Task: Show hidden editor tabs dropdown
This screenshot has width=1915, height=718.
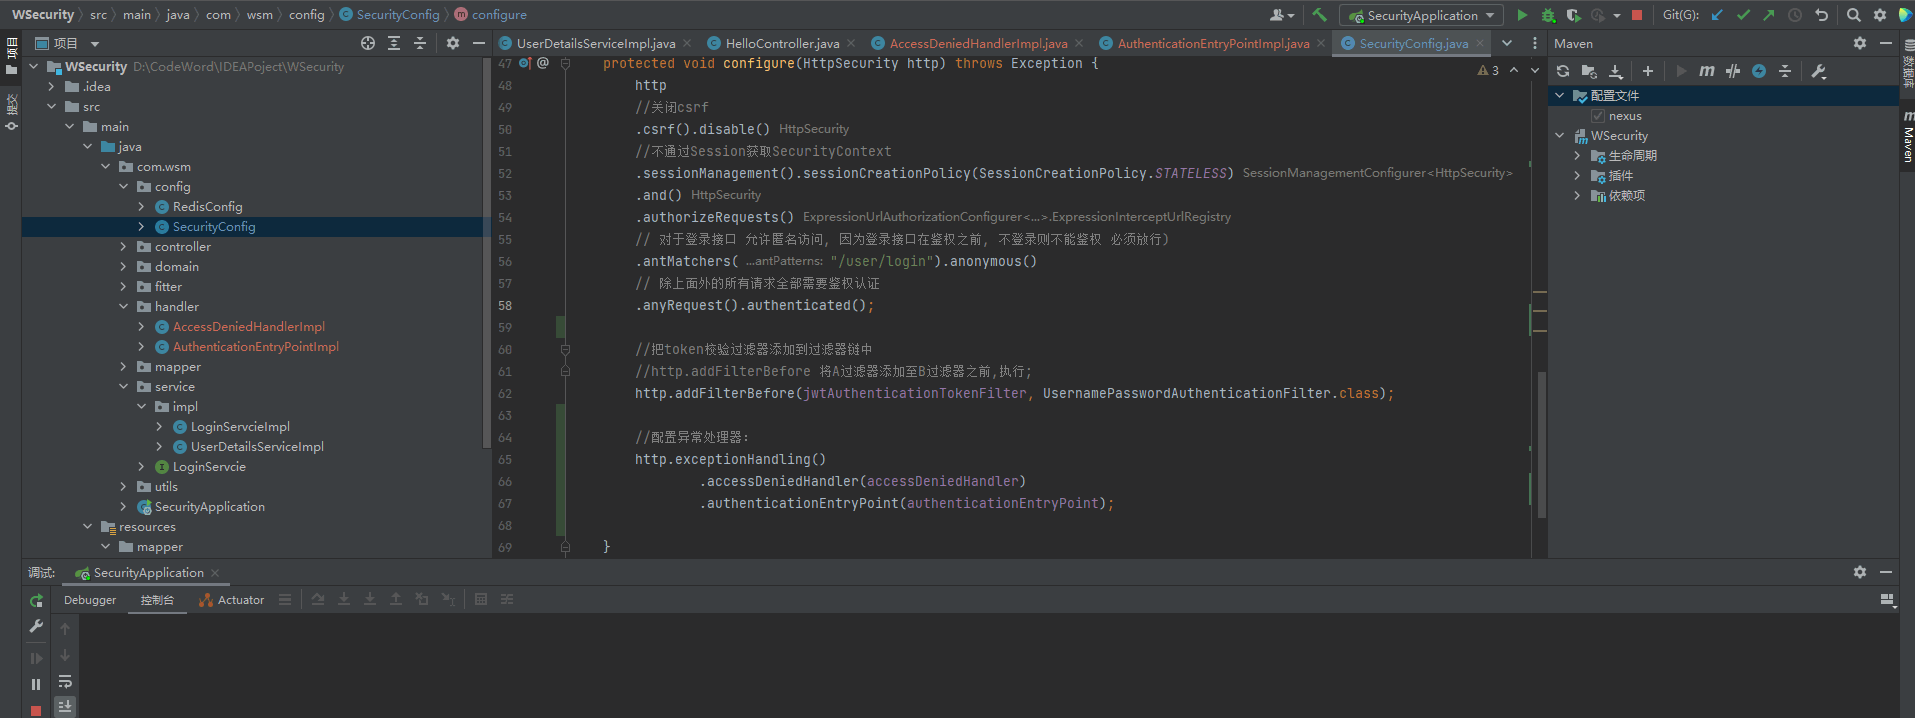Action: (1507, 43)
